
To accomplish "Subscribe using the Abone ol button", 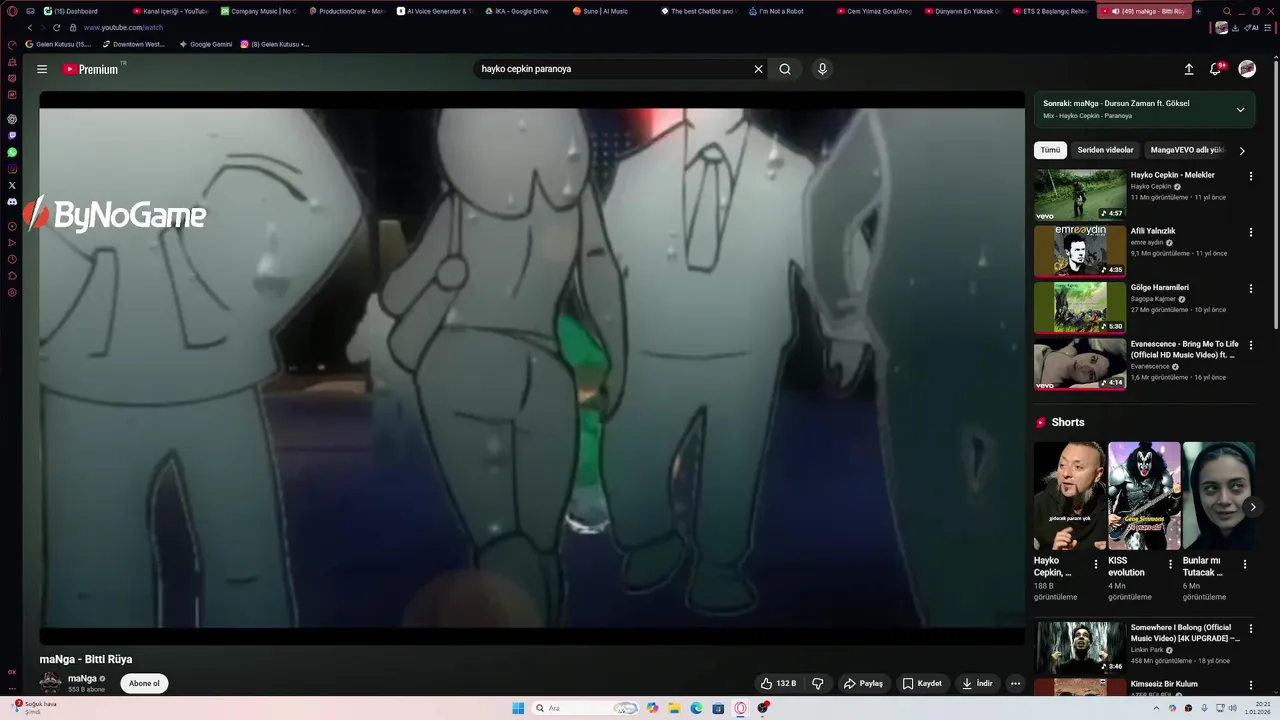I will 144,683.
